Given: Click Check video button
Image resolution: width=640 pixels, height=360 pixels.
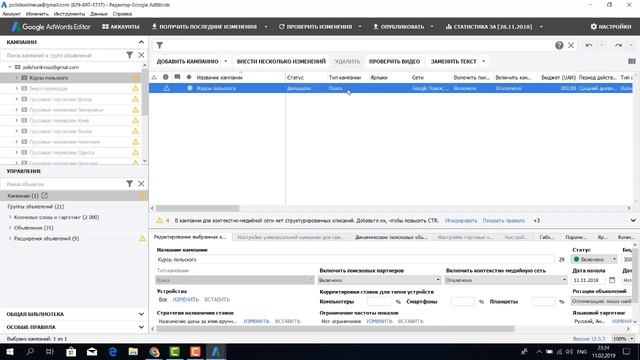Looking at the screenshot, I should pyautogui.click(x=394, y=61).
